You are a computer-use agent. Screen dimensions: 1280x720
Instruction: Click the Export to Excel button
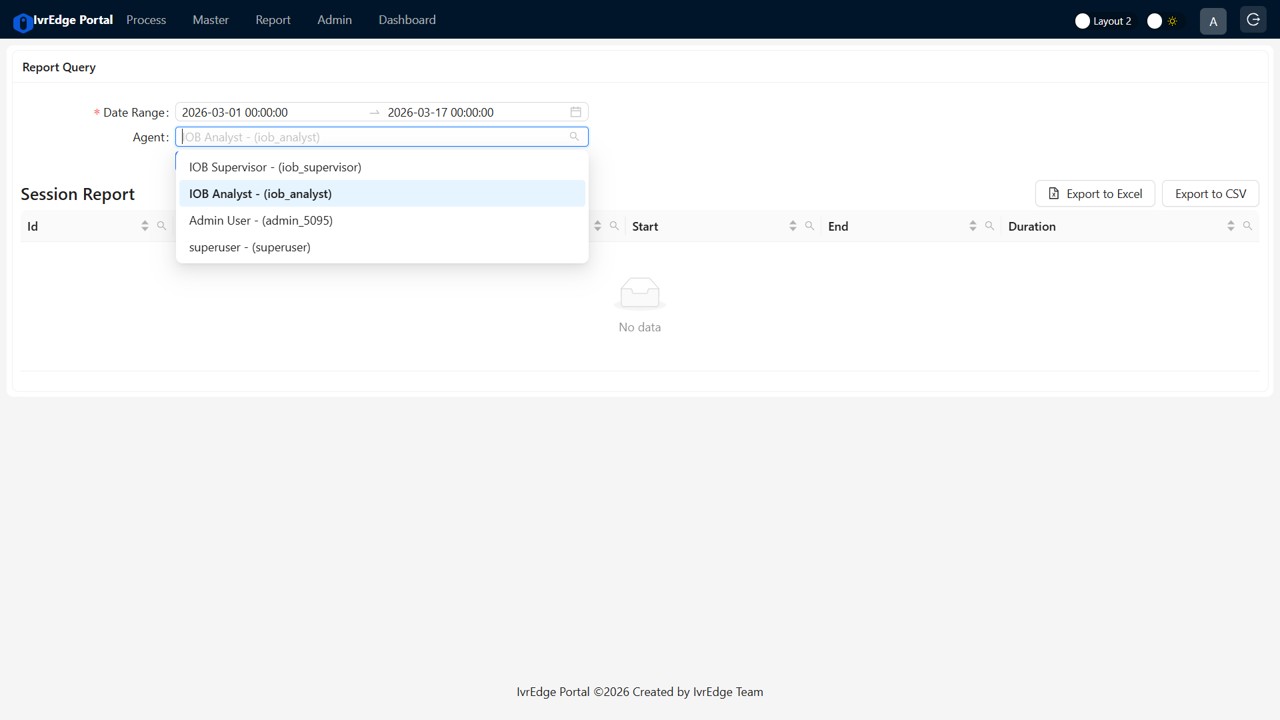[x=1095, y=193]
